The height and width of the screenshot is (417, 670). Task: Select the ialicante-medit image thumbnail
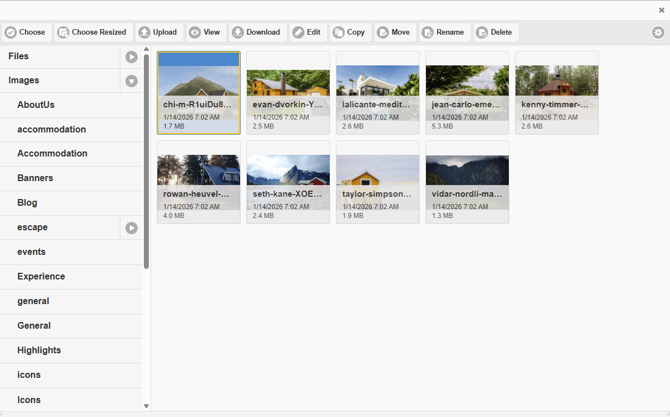tap(378, 93)
